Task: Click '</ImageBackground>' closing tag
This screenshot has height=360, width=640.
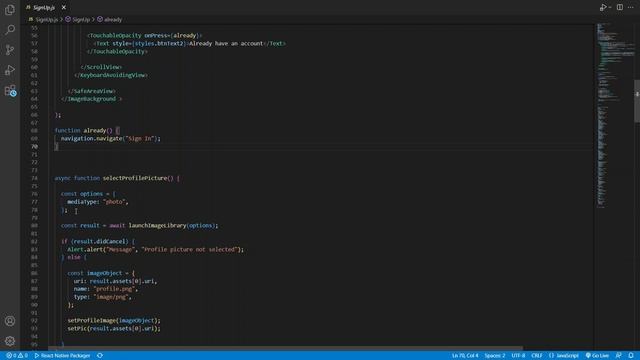Action: click(91, 99)
